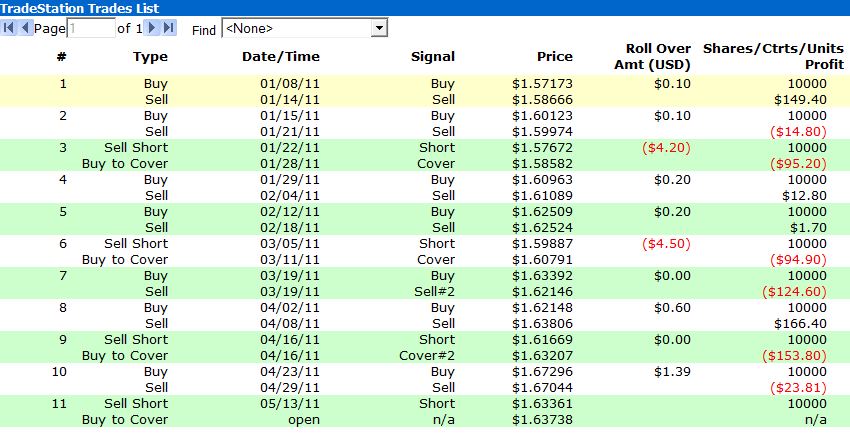This screenshot has width=850, height=439.
Task: Open the Find dropdown arrow
Action: [379, 28]
